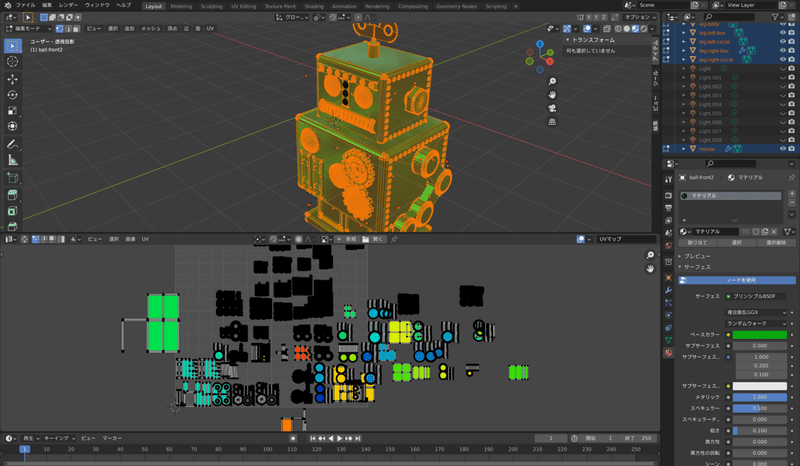
Task: Select the Scale tool
Action: click(12, 111)
